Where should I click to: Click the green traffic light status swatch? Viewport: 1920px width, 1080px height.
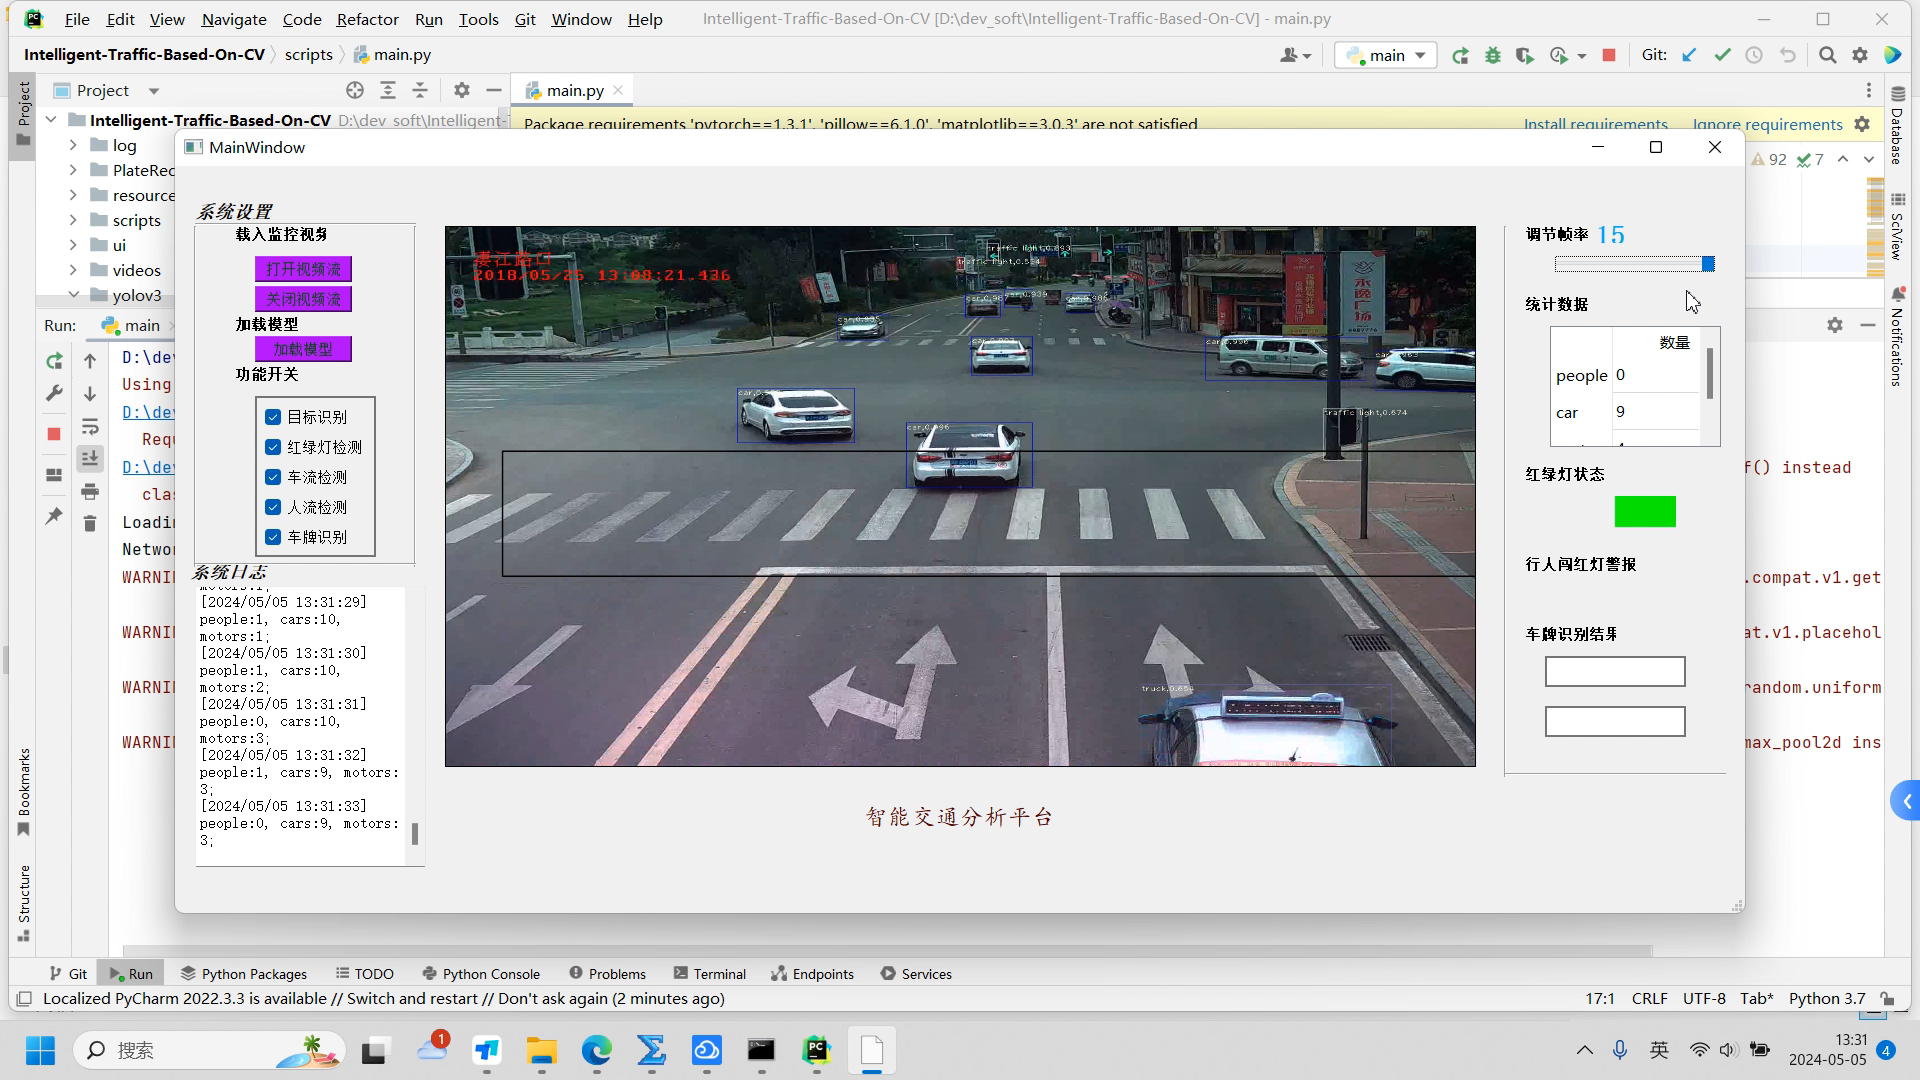coord(1645,512)
